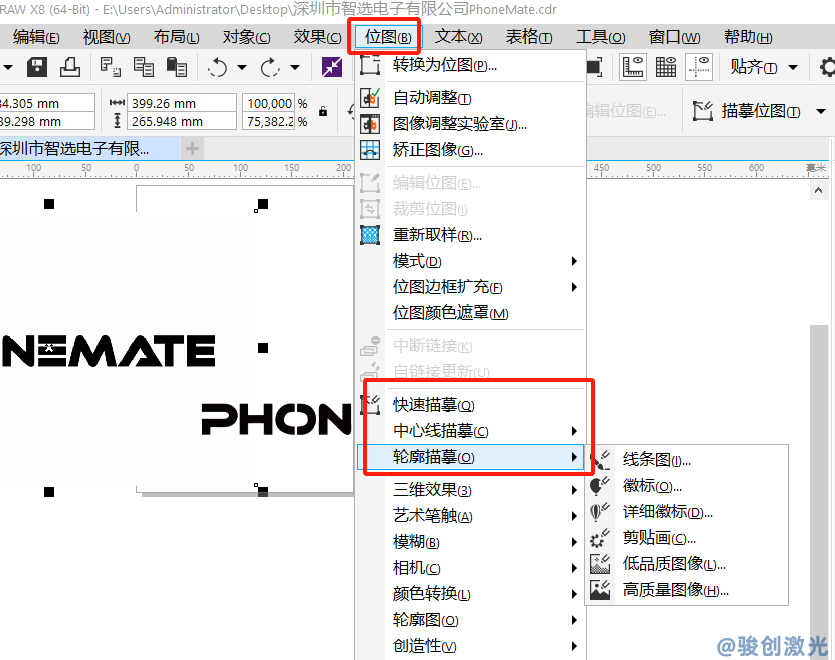
Task: Open the 对象(C) menu
Action: pos(247,37)
